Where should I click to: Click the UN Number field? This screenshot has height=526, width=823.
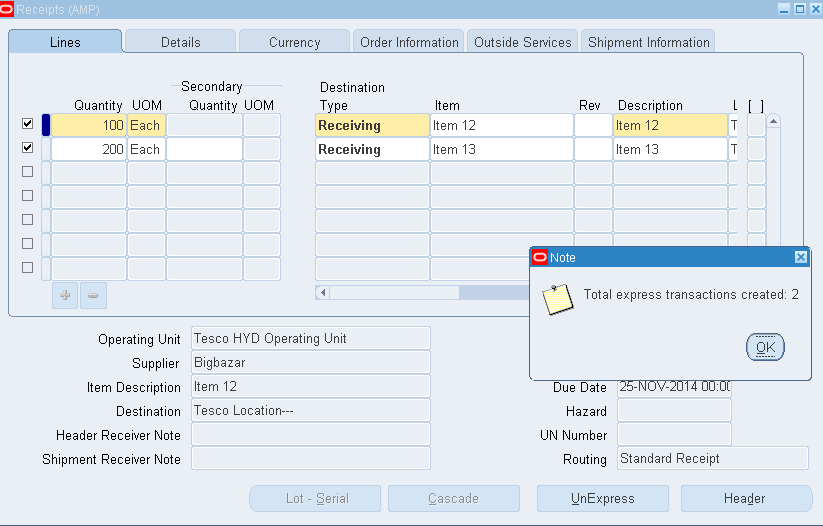point(674,435)
